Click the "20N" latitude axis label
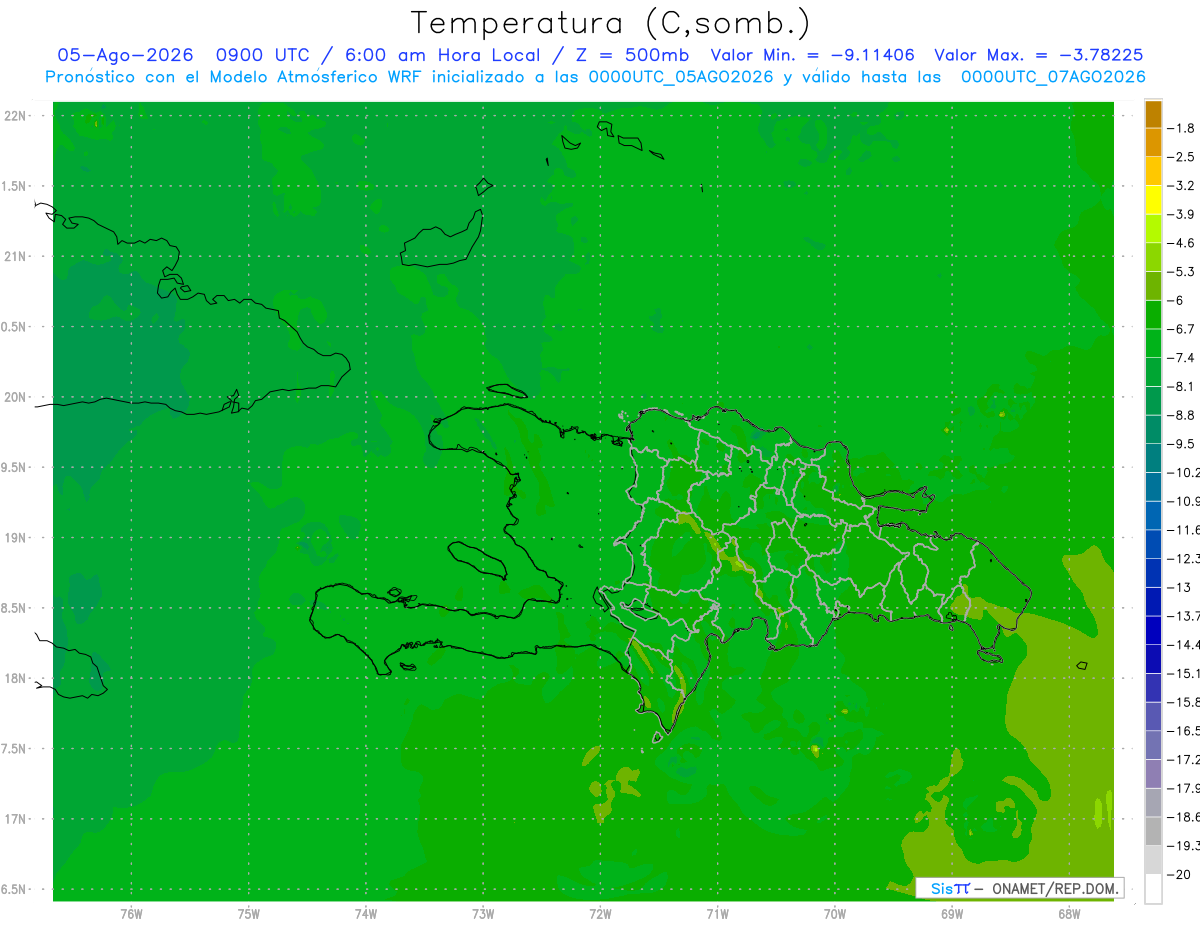 tap(17, 397)
